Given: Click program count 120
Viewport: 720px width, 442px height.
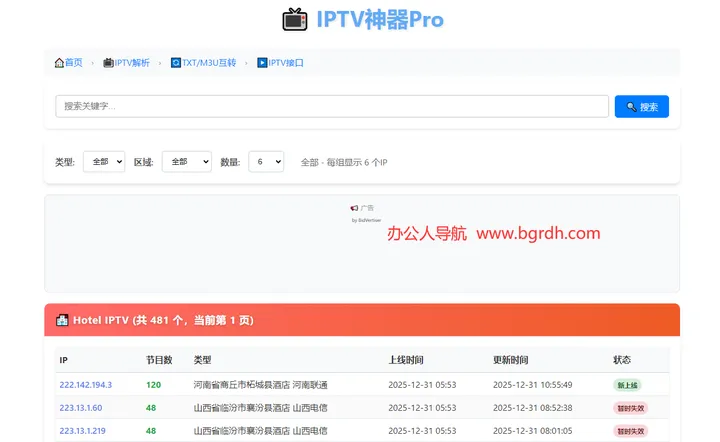Looking at the screenshot, I should coord(153,385).
